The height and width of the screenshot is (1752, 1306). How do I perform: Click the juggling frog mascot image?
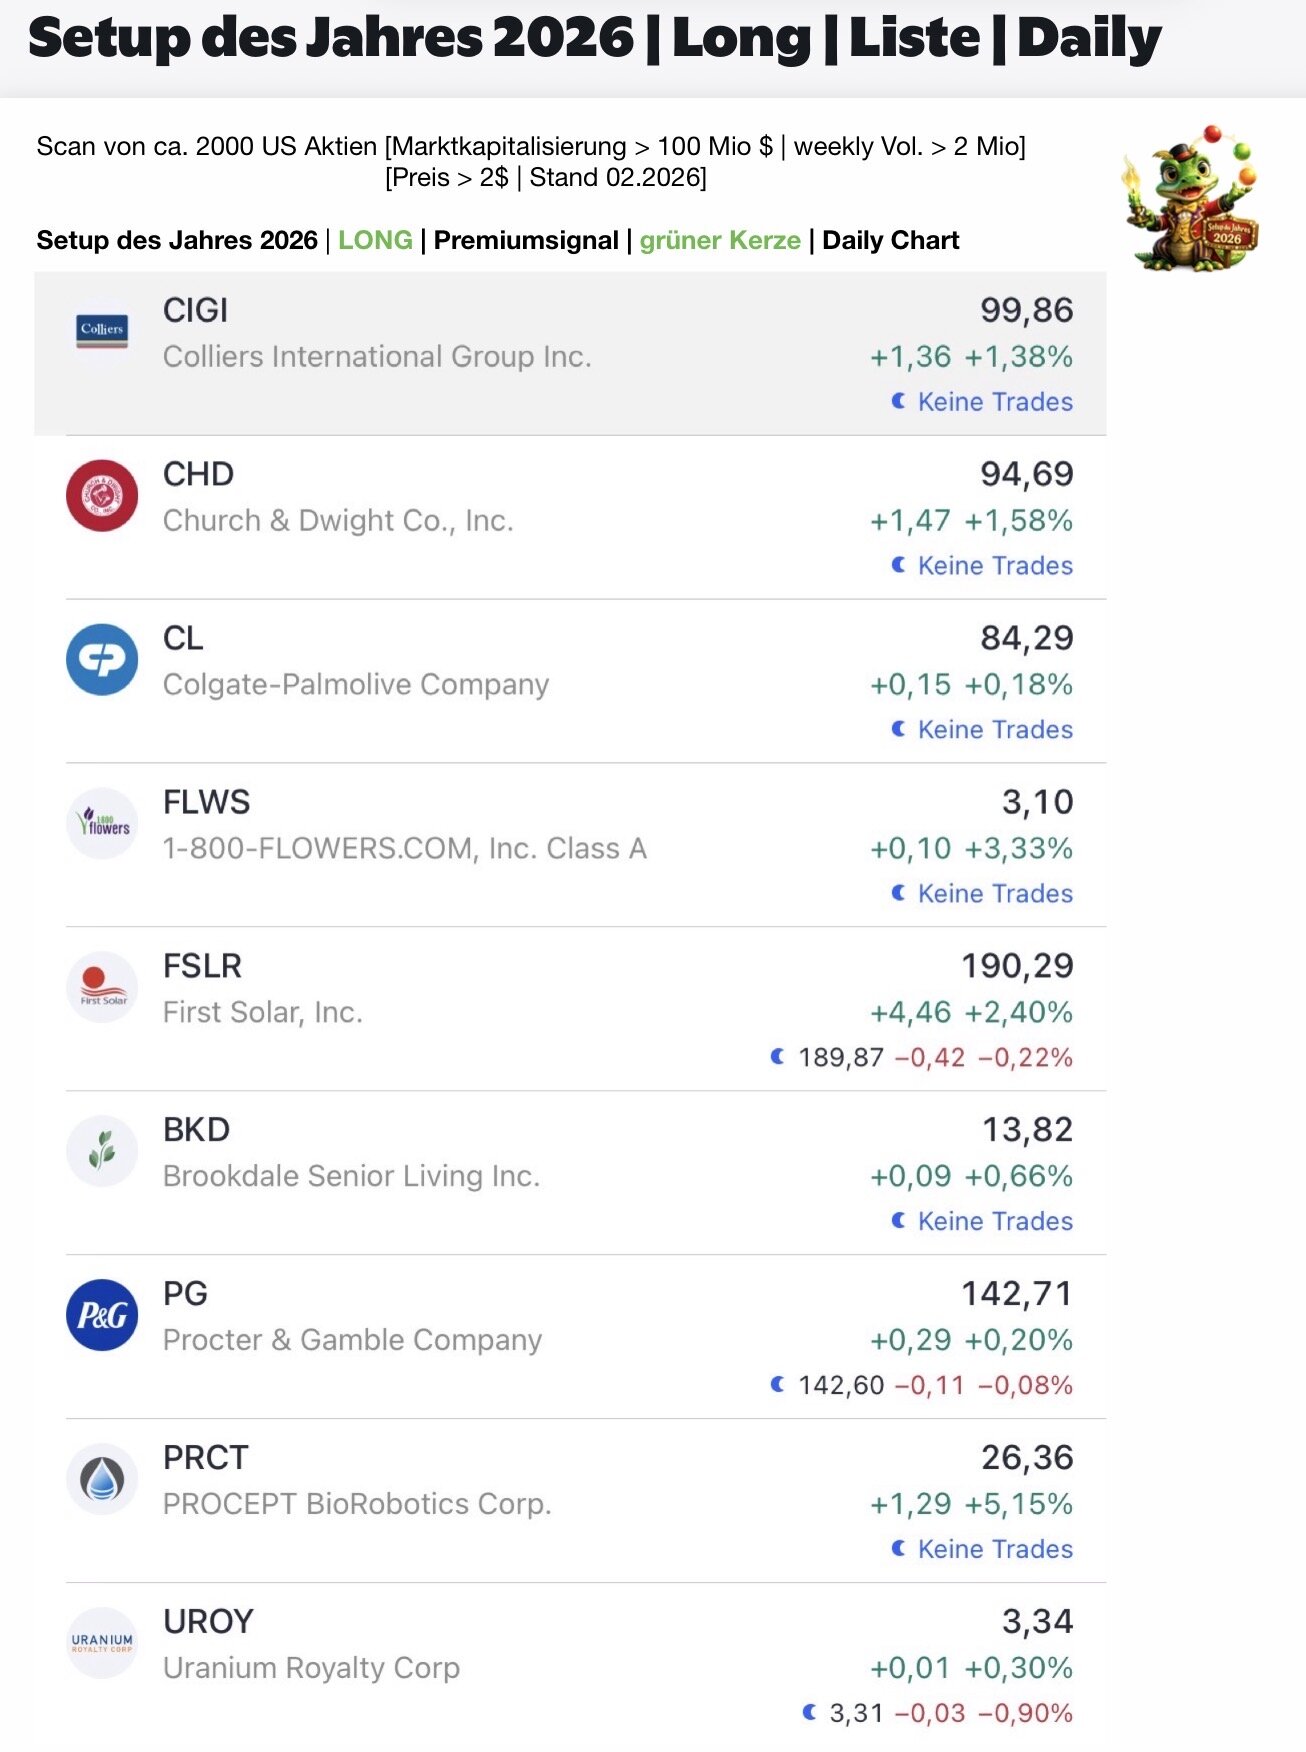pos(1190,200)
